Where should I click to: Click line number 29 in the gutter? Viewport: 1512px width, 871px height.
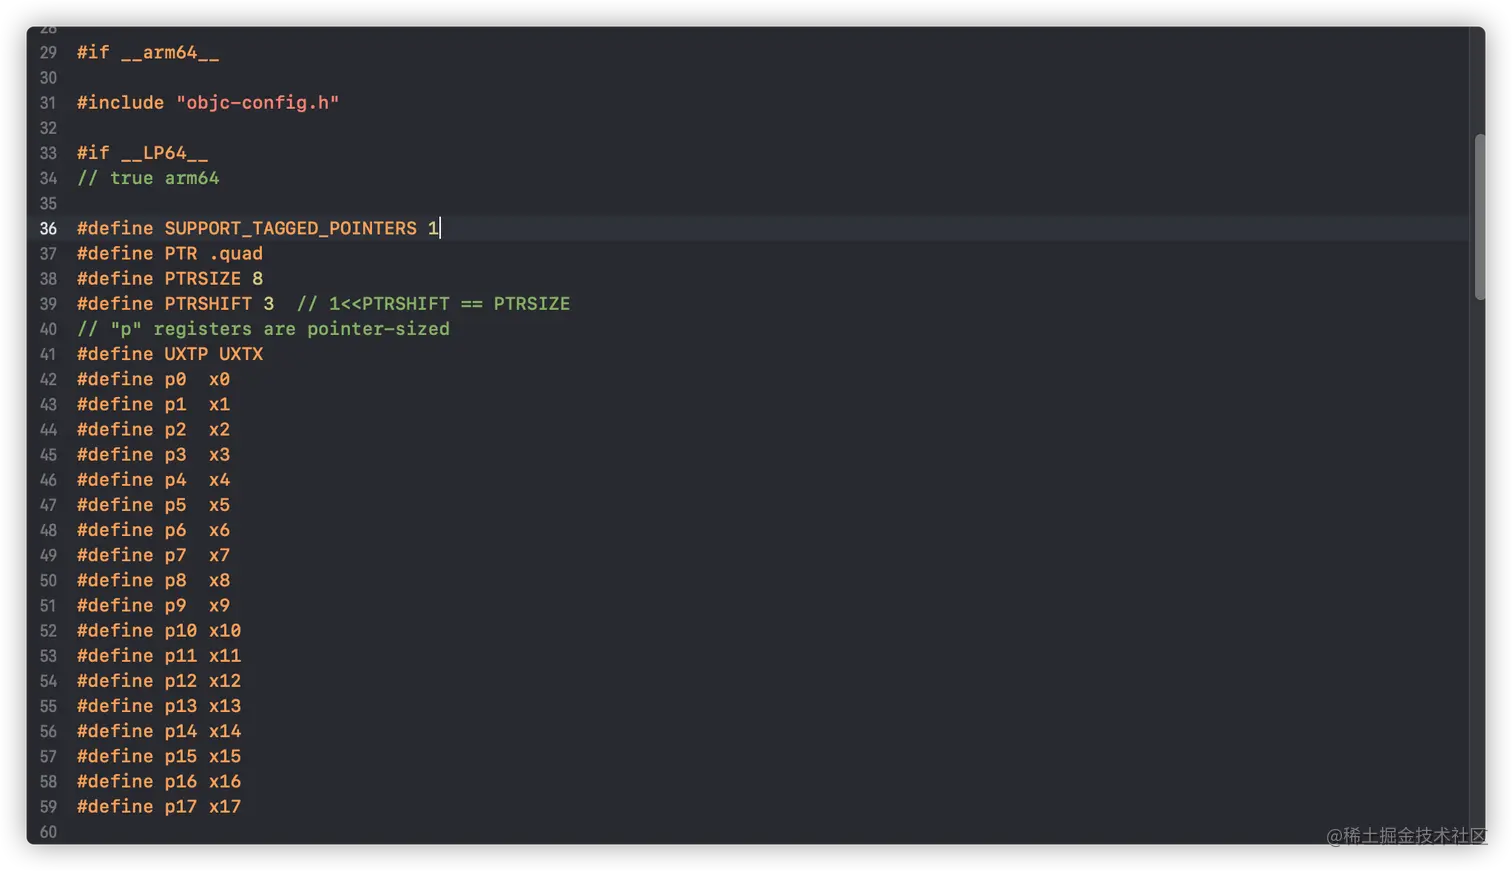pyautogui.click(x=48, y=53)
